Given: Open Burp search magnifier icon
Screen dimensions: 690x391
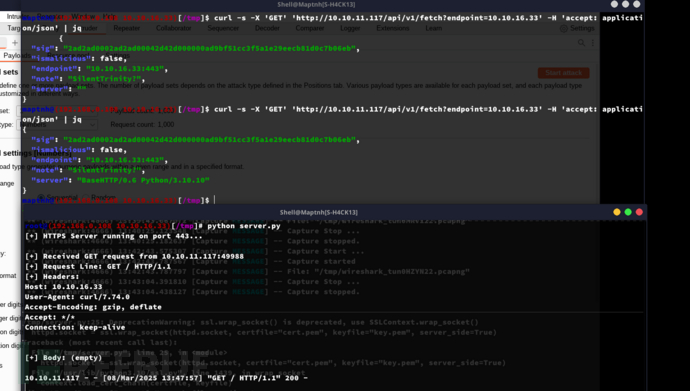Looking at the screenshot, I should coord(581,43).
